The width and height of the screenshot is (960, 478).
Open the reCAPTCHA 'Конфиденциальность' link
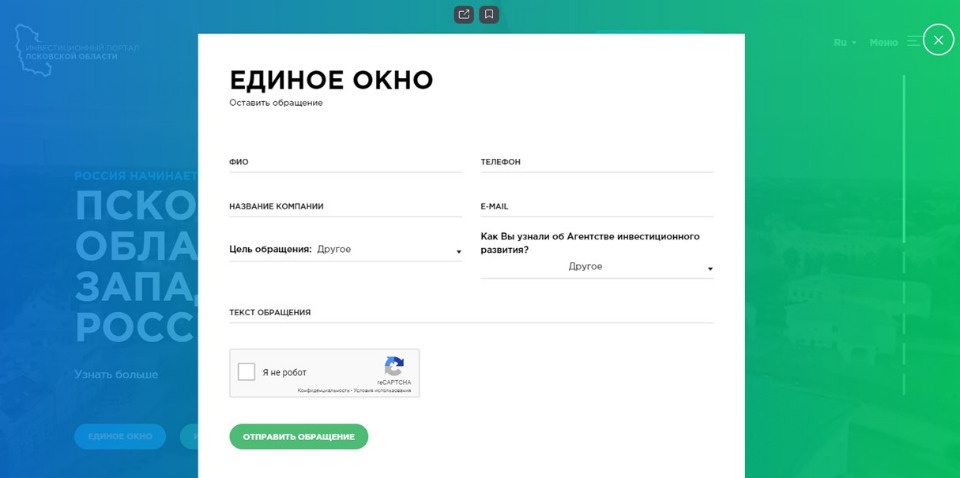click(324, 390)
